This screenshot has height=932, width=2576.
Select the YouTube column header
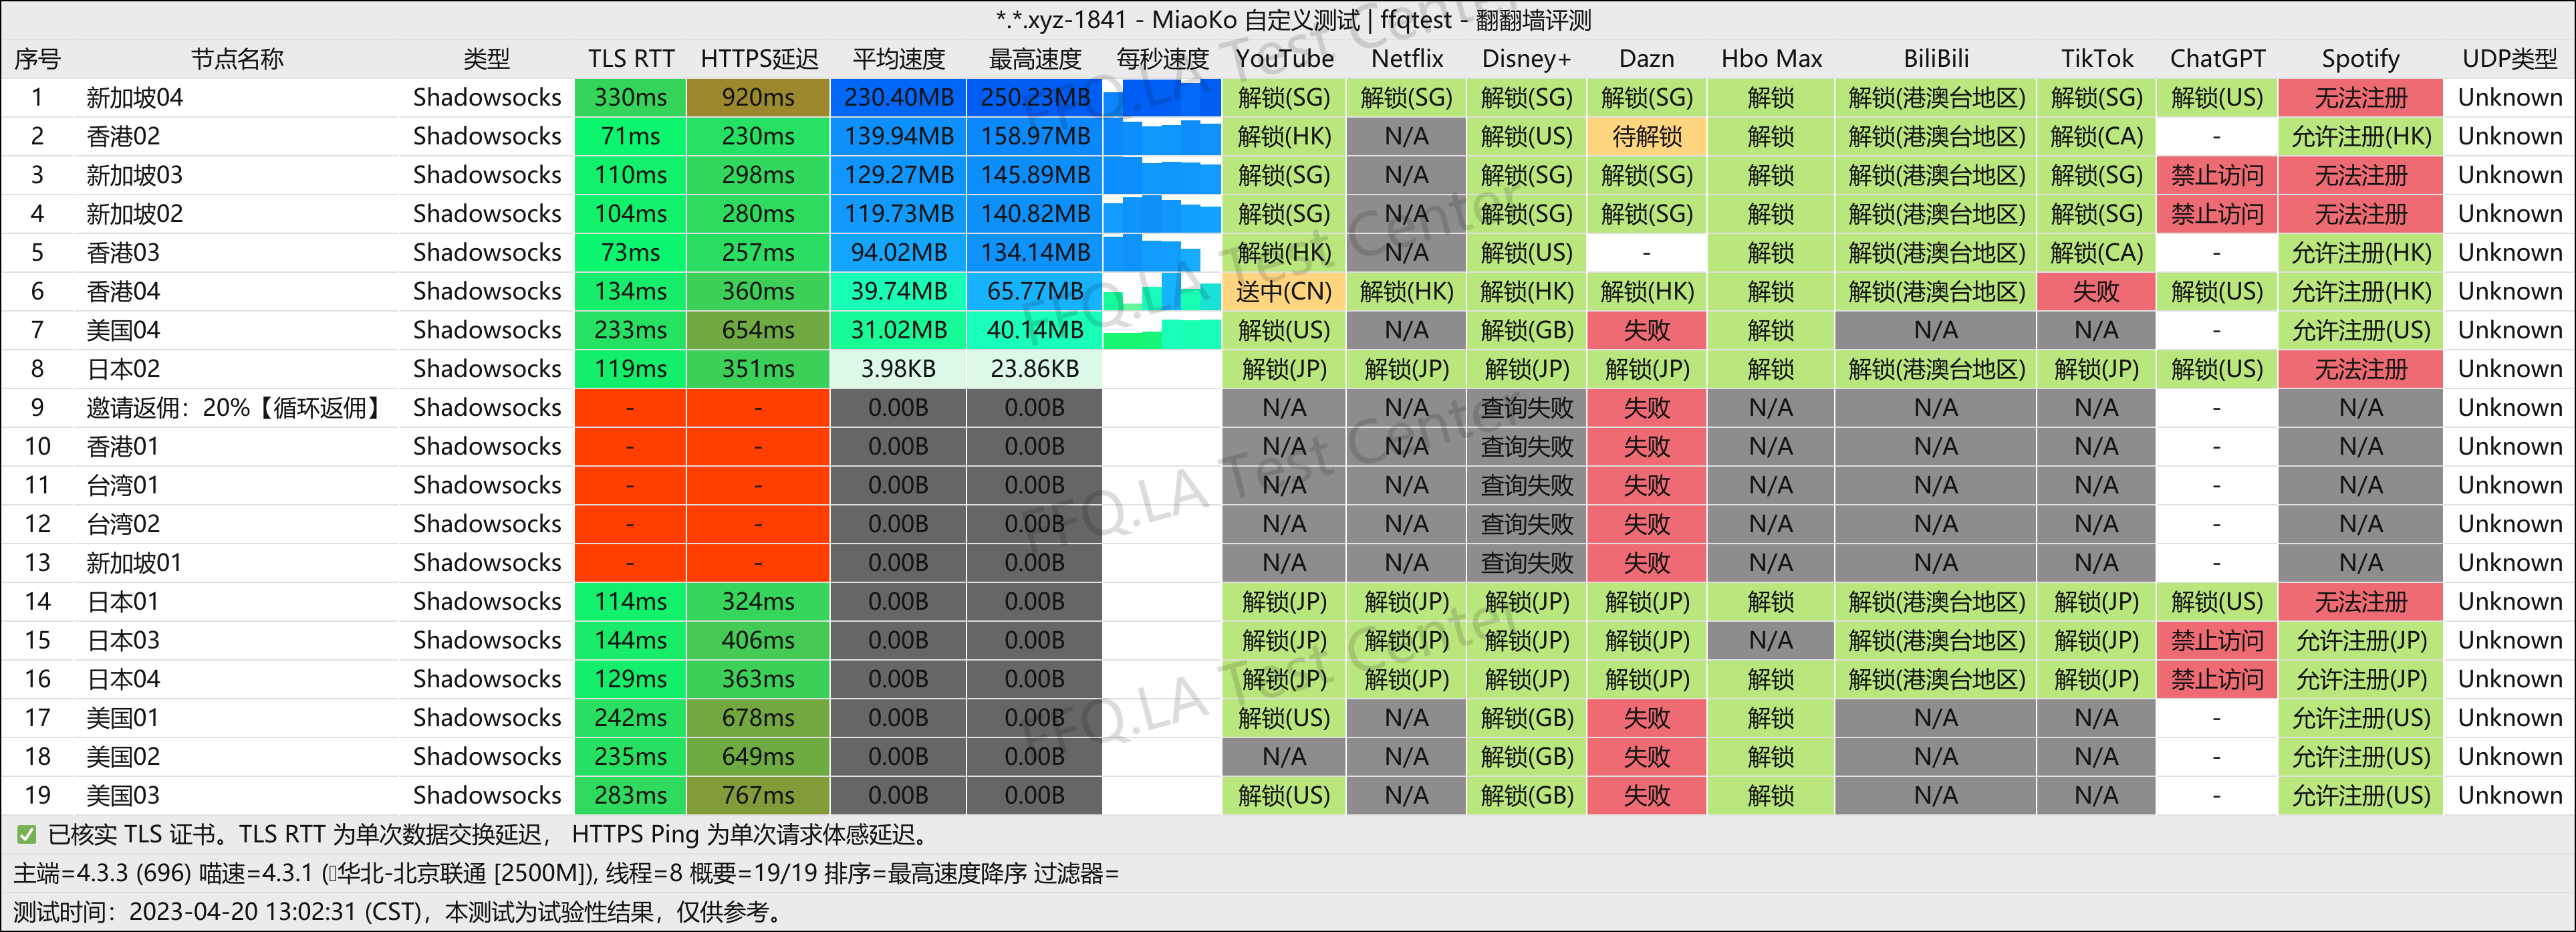point(1284,59)
